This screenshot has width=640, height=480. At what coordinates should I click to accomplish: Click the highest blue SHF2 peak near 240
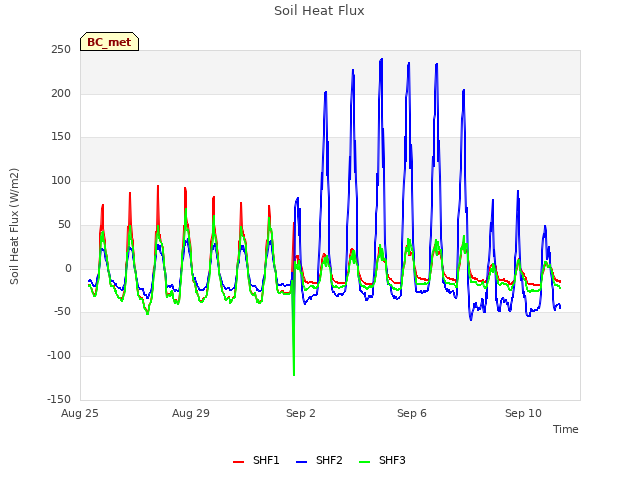click(381, 60)
